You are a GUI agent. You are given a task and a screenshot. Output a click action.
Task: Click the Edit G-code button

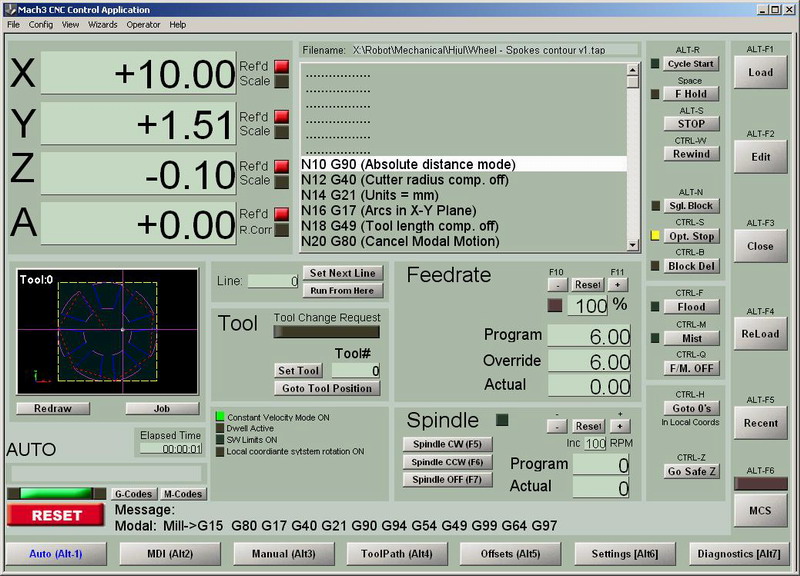pyautogui.click(x=760, y=157)
